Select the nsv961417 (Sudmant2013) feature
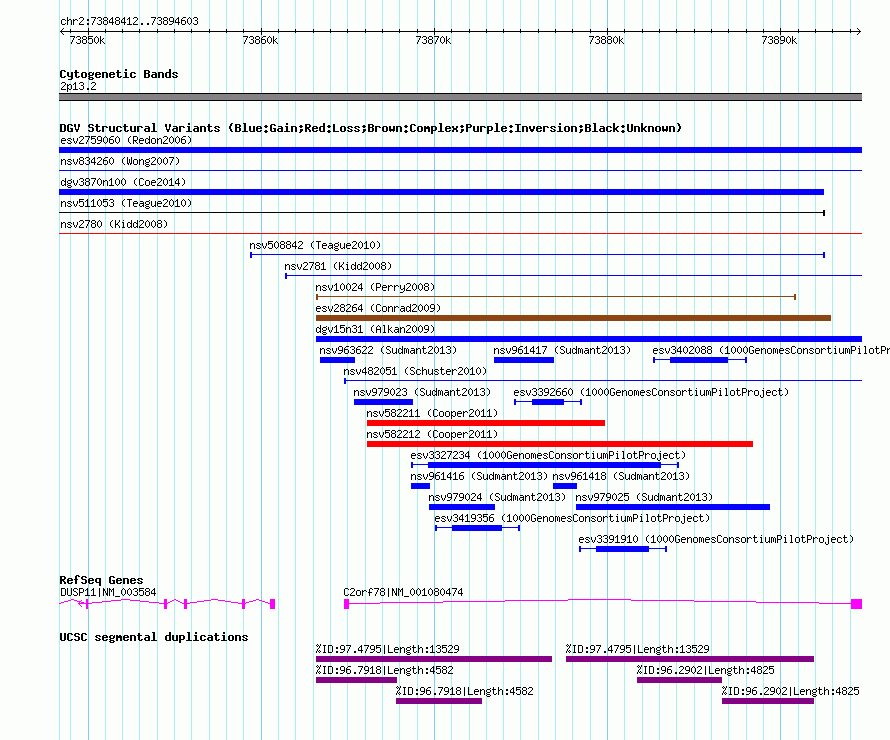This screenshot has width=890, height=740. coord(523,360)
